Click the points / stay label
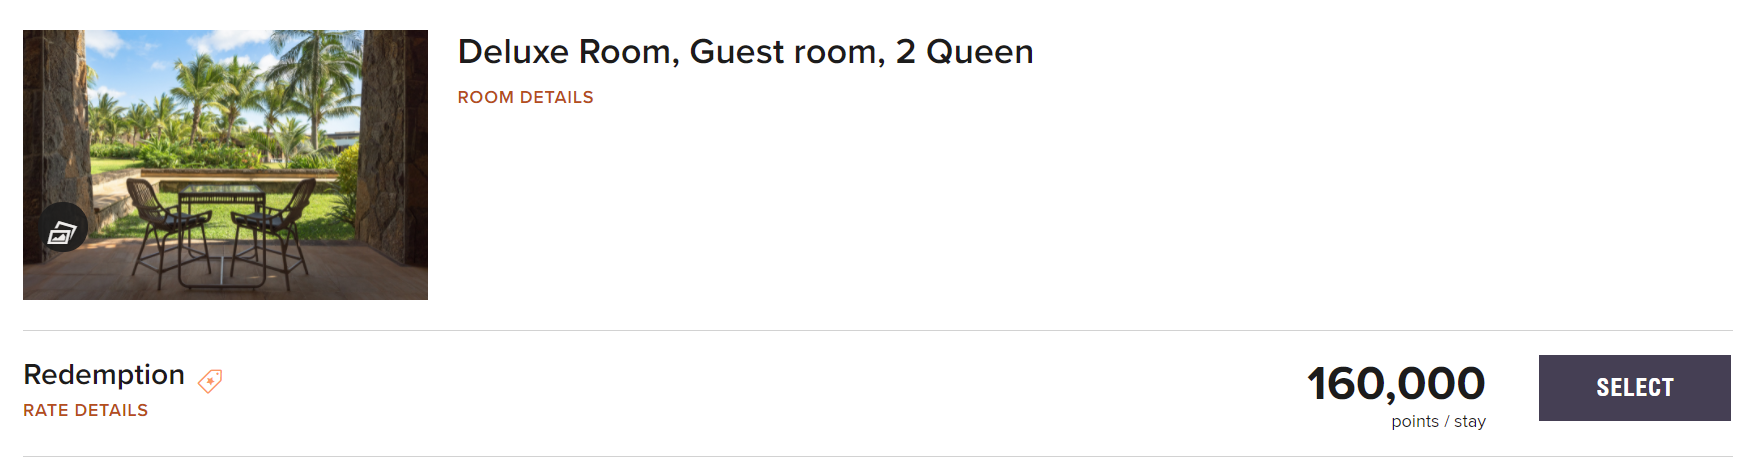The width and height of the screenshot is (1755, 466). pyautogui.click(x=1438, y=422)
